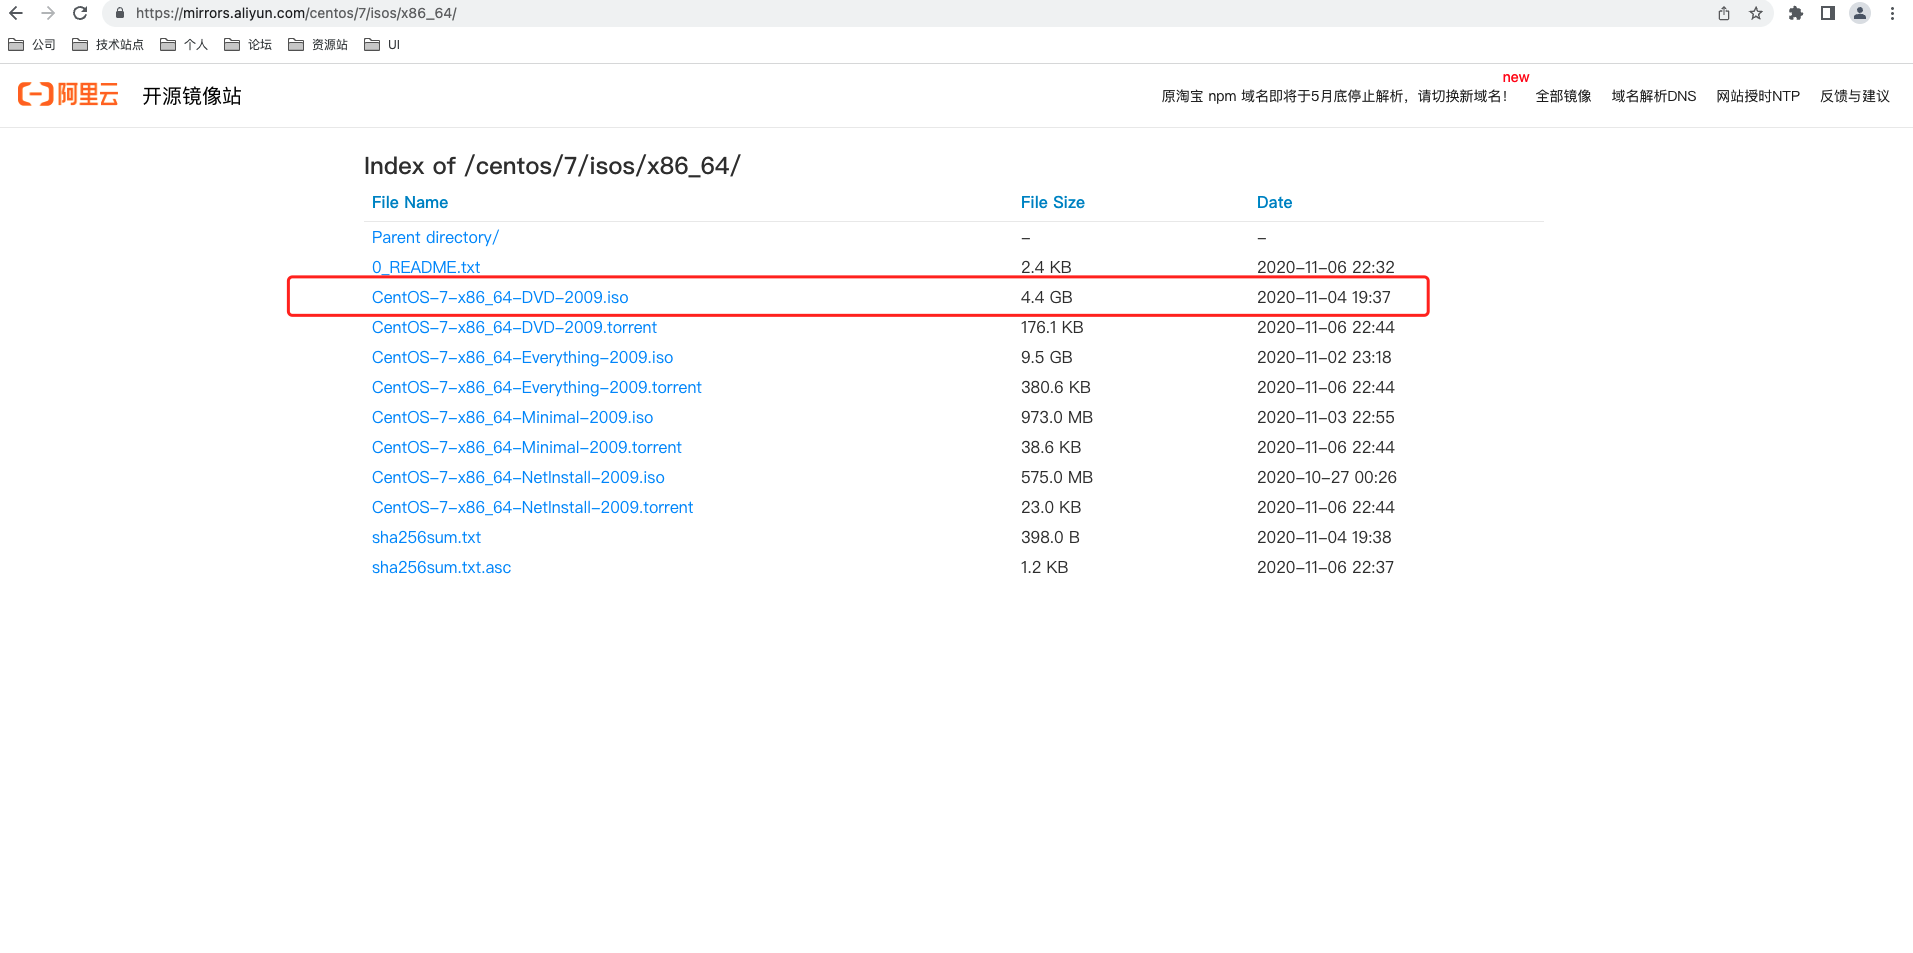
Task: Download CentOS-7-x86_64-Everything-2009.iso
Action: pos(522,357)
